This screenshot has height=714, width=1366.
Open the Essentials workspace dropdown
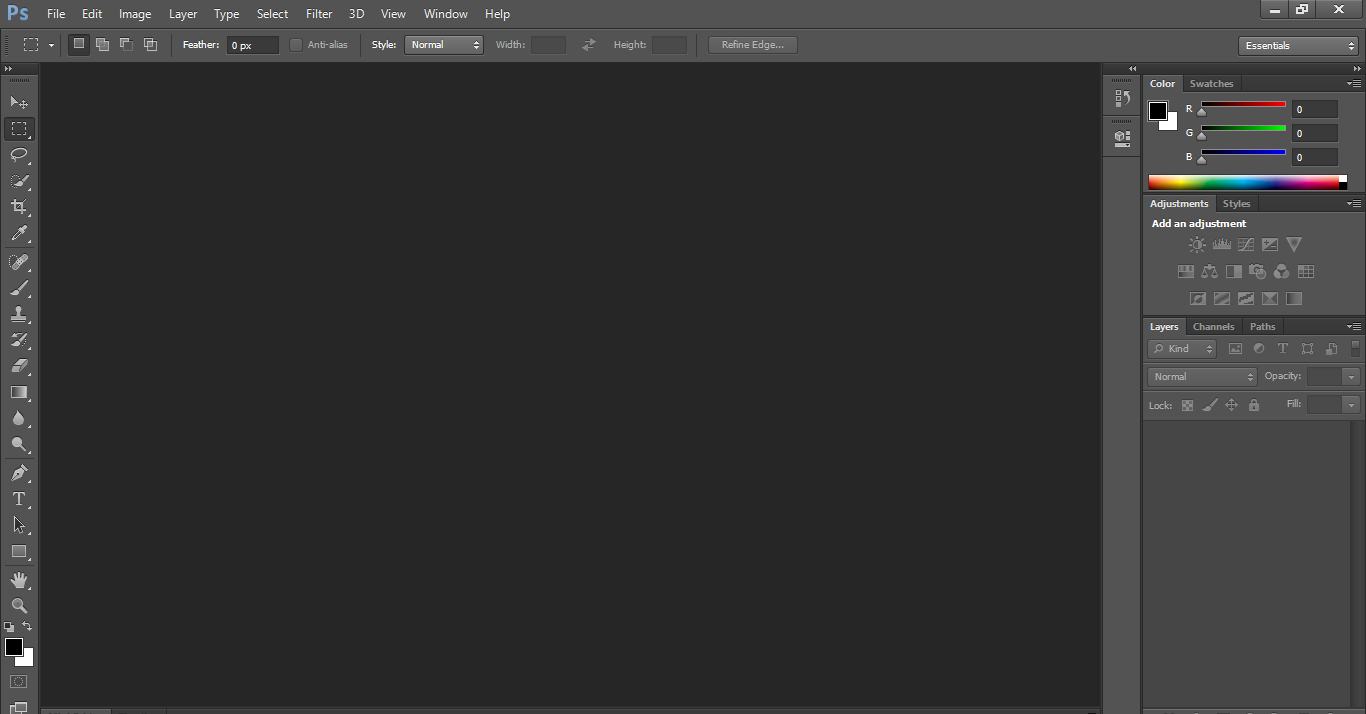point(1297,45)
